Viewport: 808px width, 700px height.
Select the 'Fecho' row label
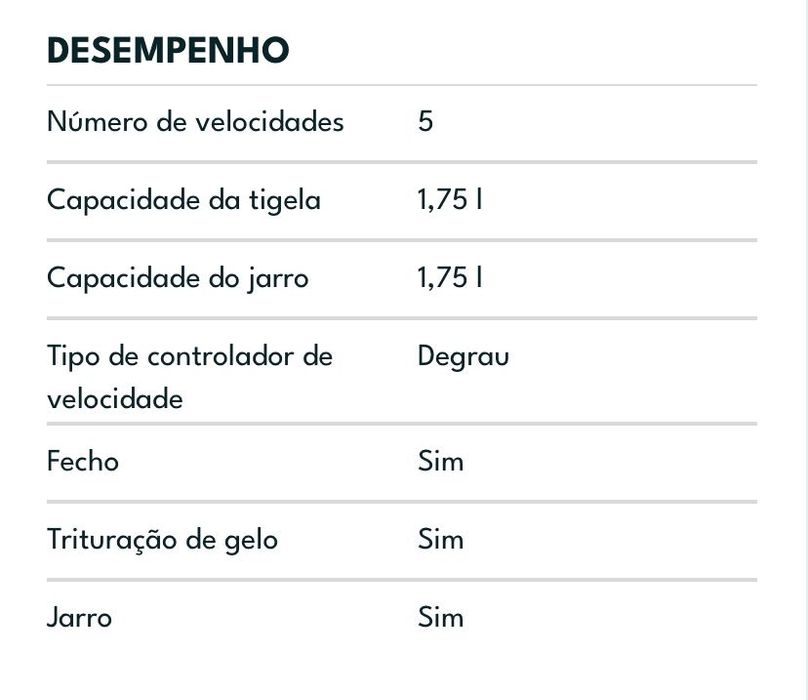(x=83, y=462)
